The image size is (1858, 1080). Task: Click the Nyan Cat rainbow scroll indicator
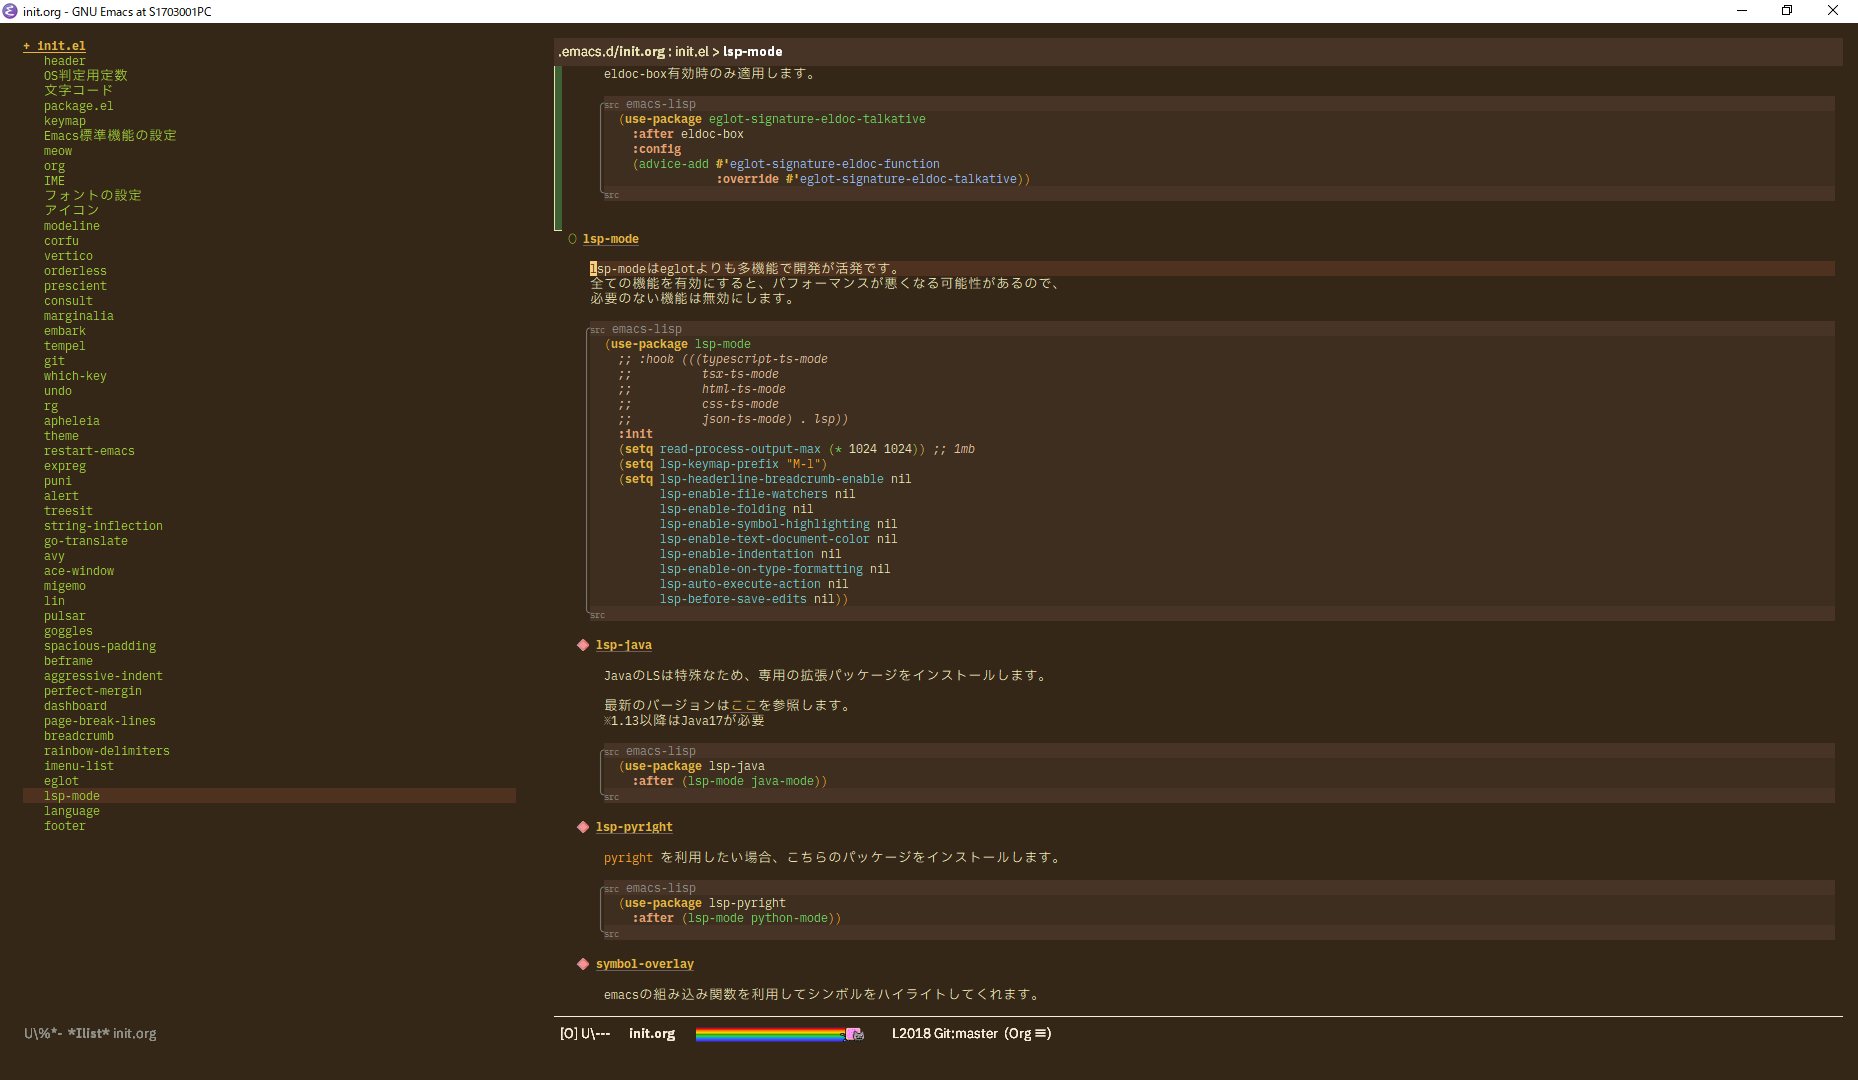pyautogui.click(x=780, y=1033)
